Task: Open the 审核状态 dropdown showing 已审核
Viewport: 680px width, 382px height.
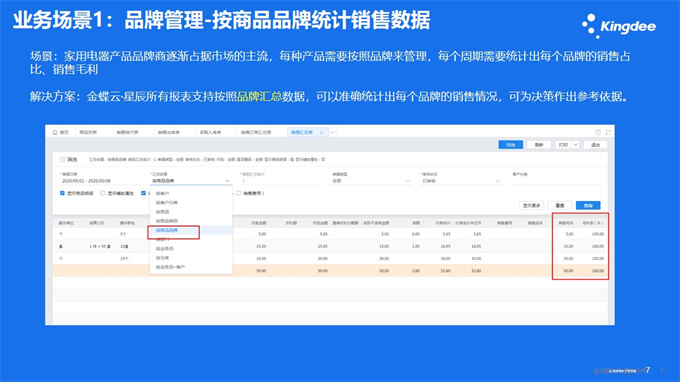Action: [461, 181]
